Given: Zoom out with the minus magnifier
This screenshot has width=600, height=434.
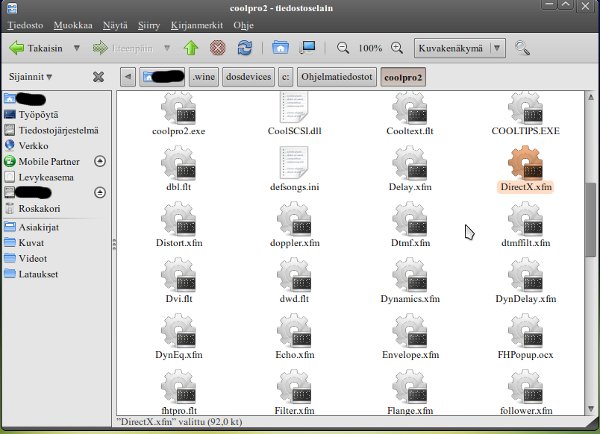Looking at the screenshot, I should (x=342, y=48).
